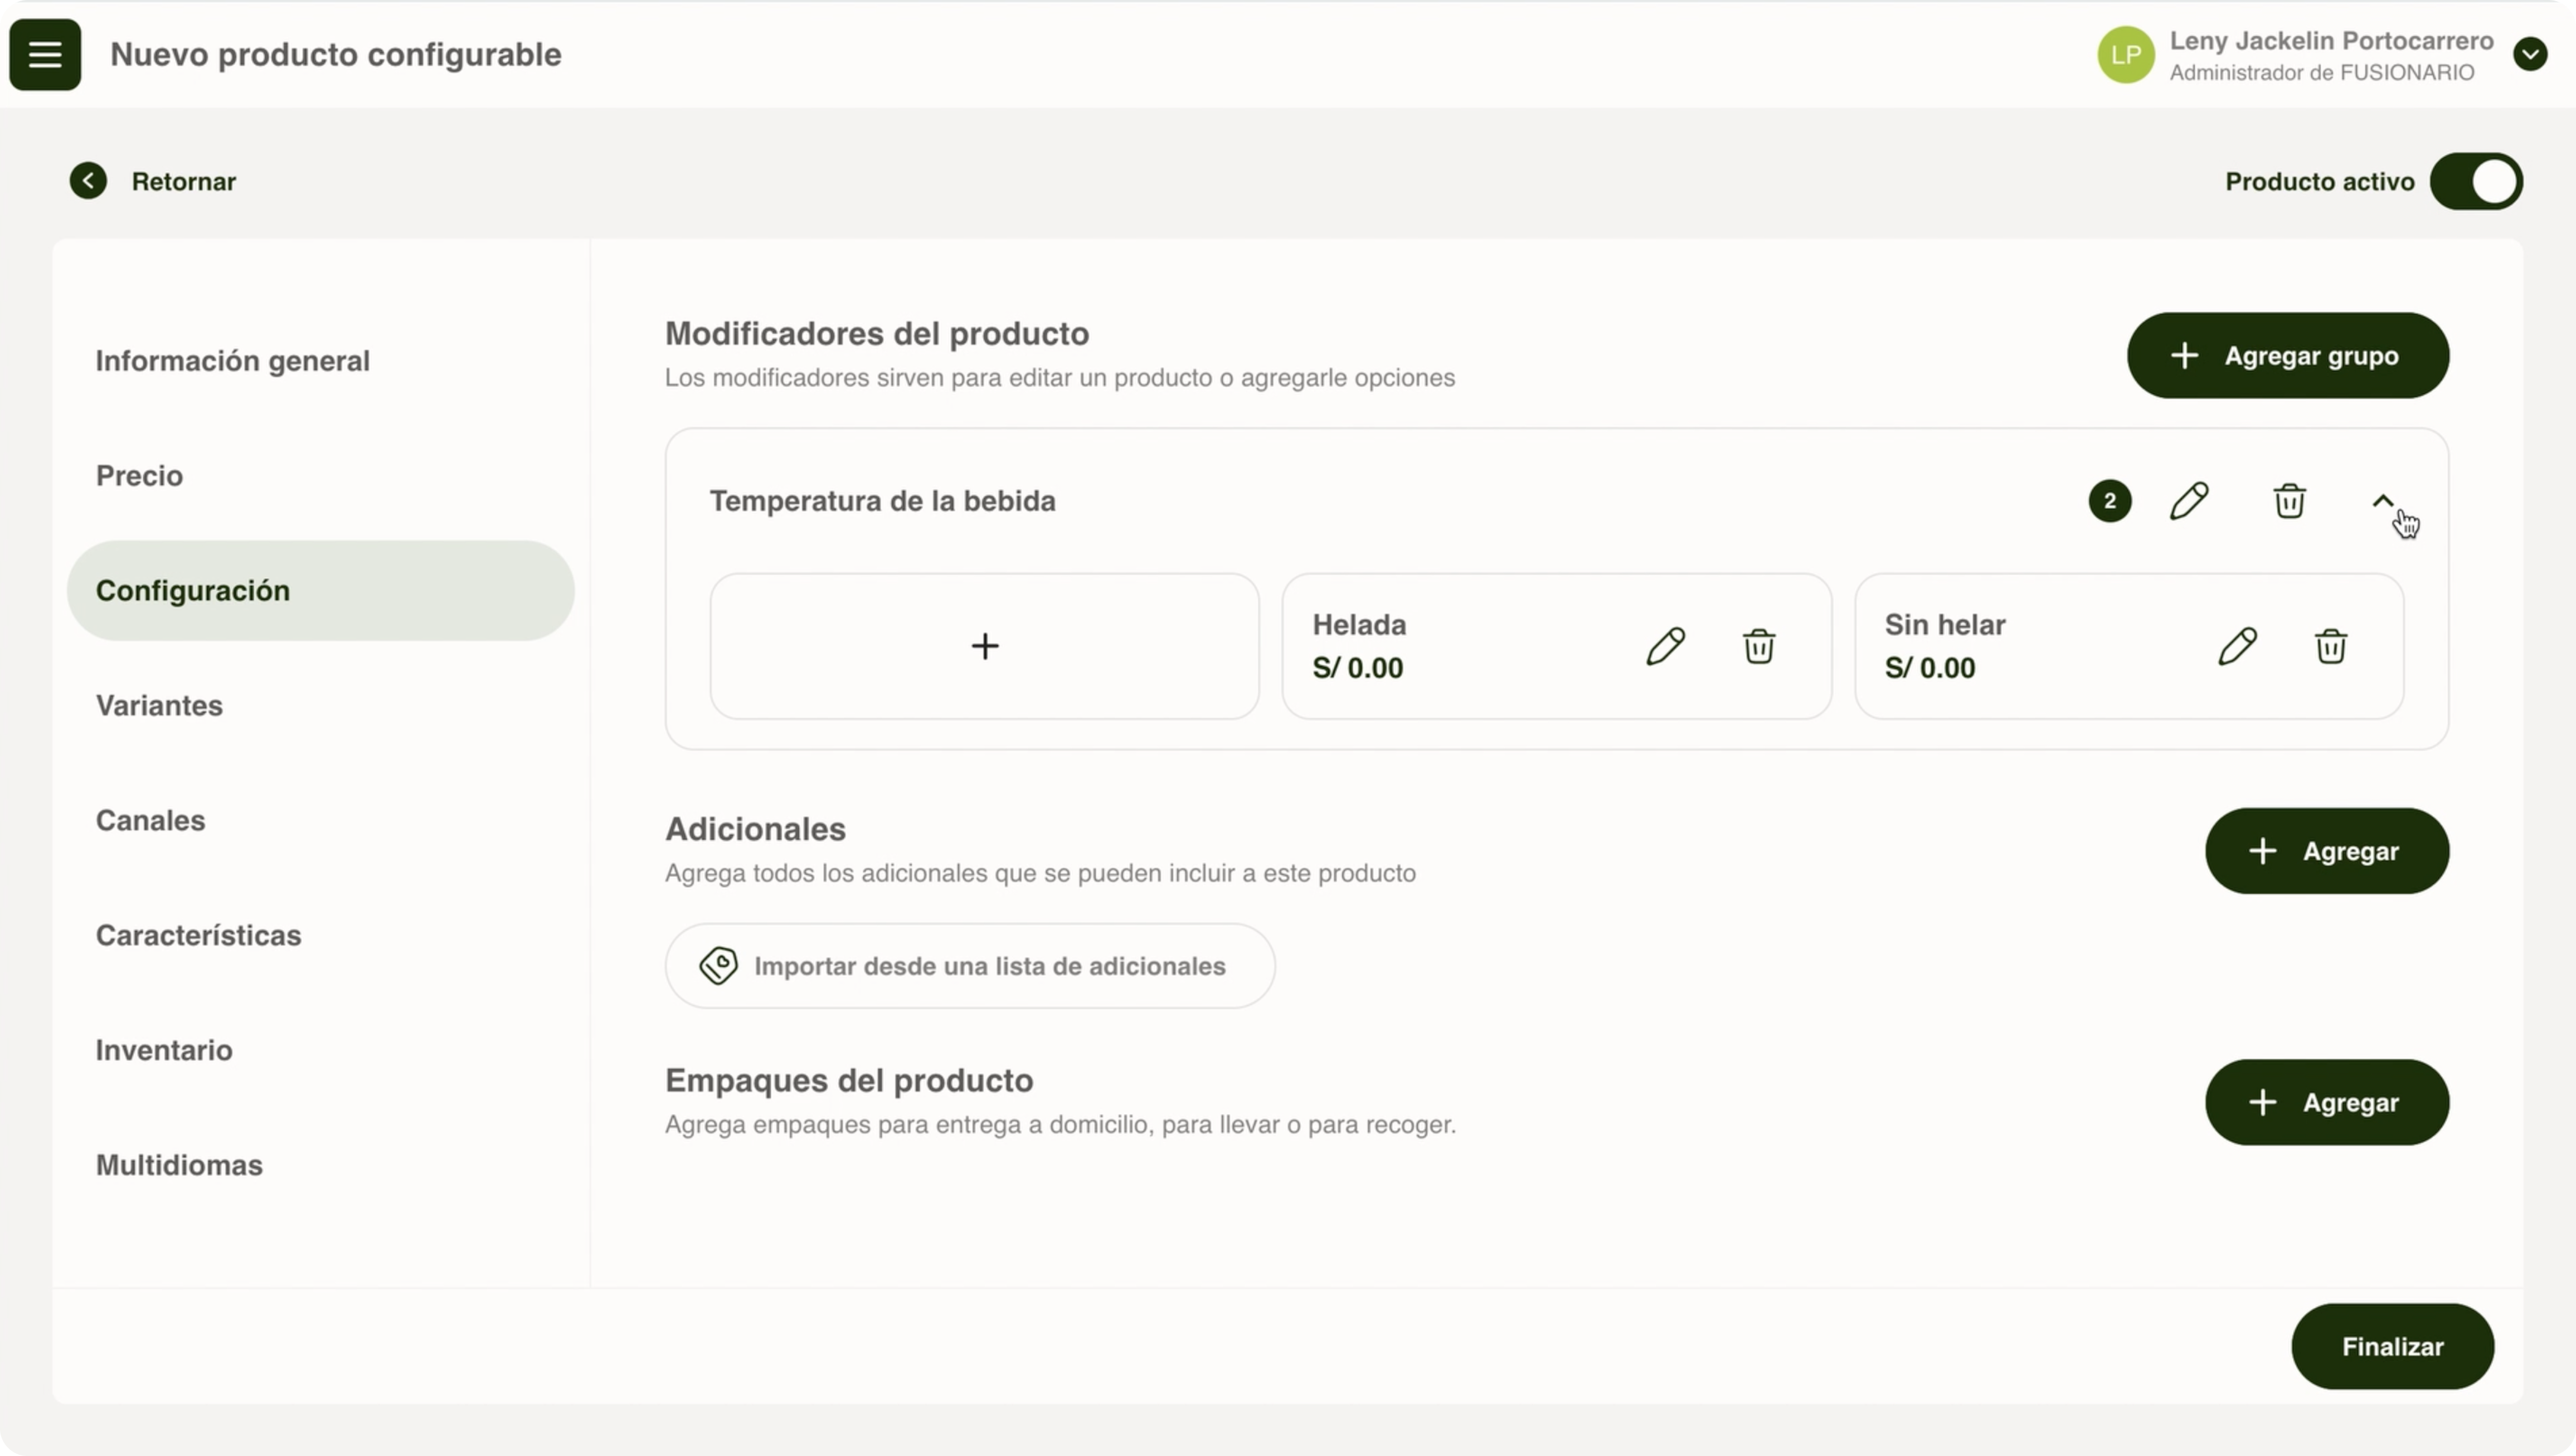
Task: Go to the Variantes section
Action: [x=159, y=705]
